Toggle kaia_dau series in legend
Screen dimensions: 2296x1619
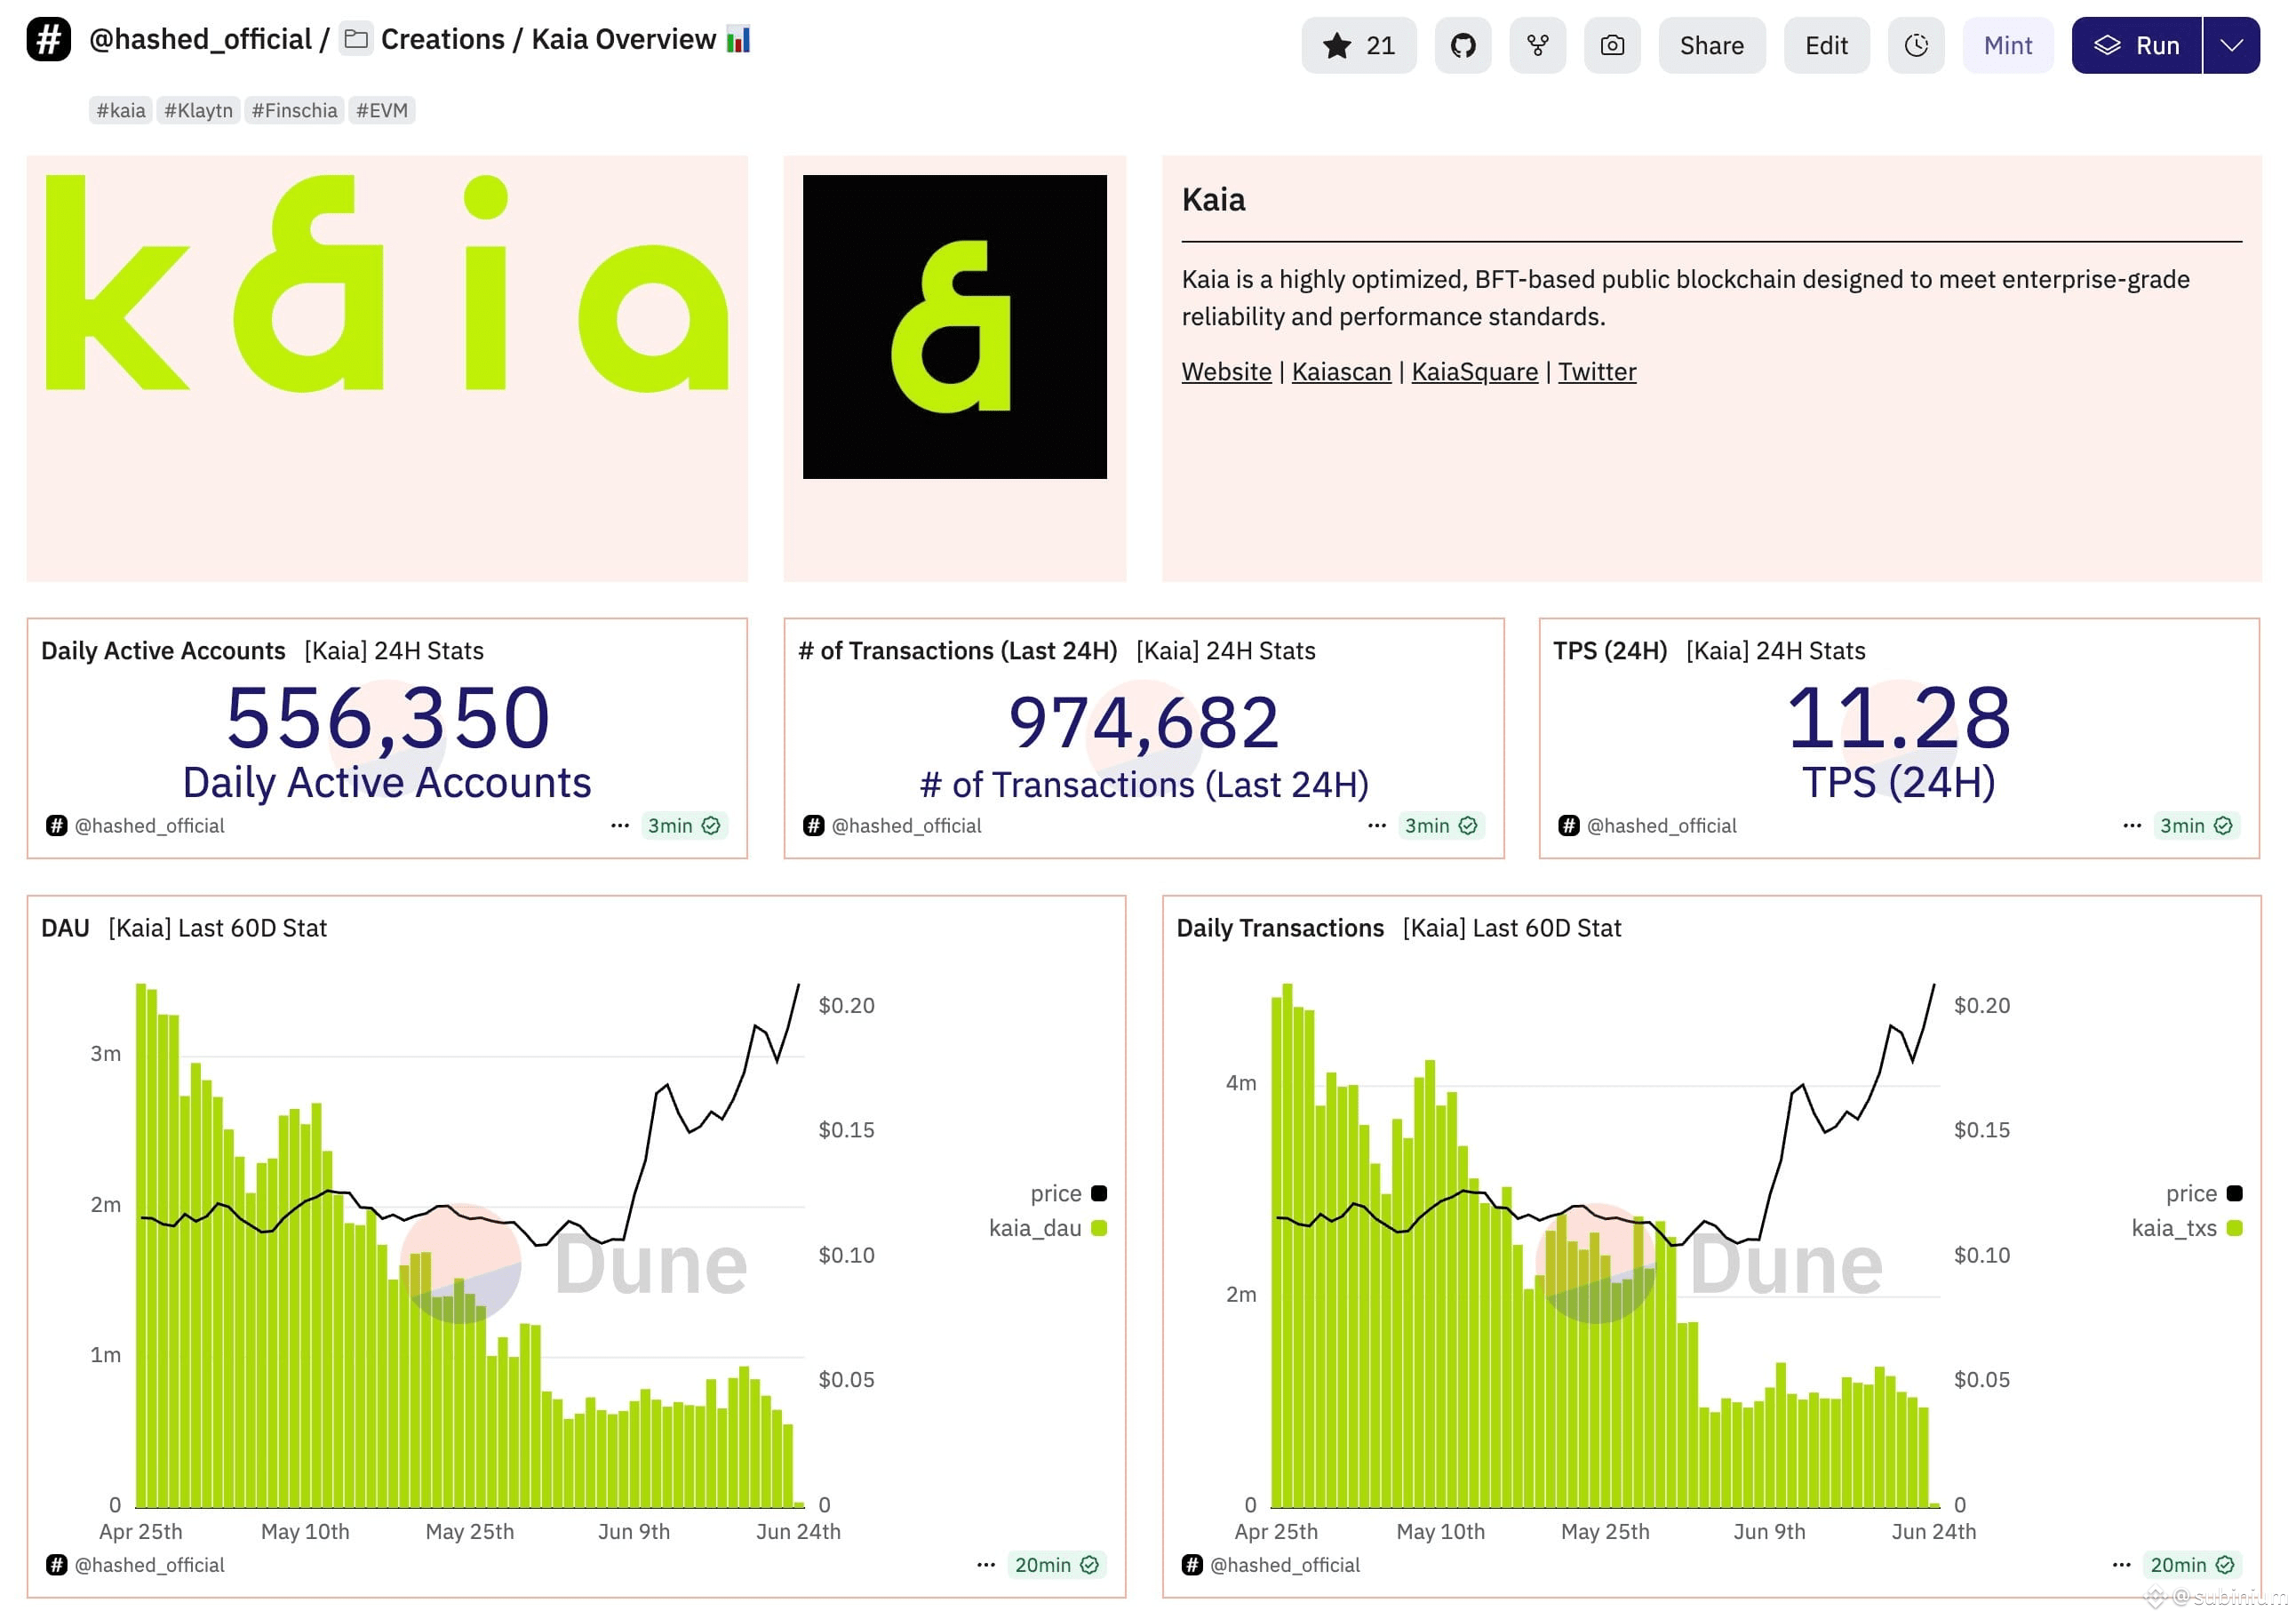[x=1047, y=1228]
